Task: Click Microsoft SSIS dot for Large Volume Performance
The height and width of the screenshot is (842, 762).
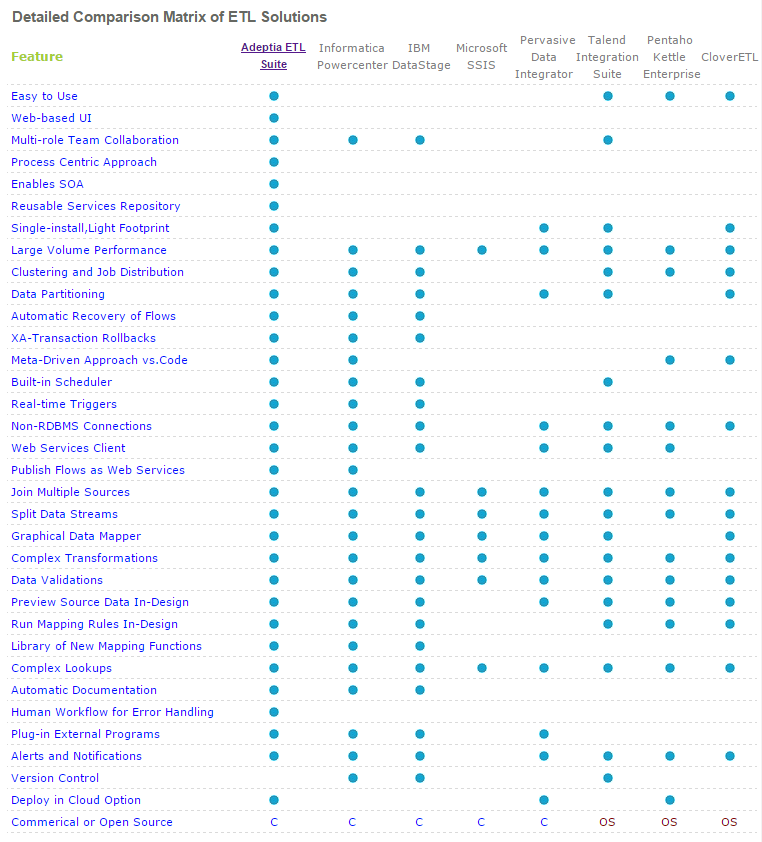Action: 482,250
